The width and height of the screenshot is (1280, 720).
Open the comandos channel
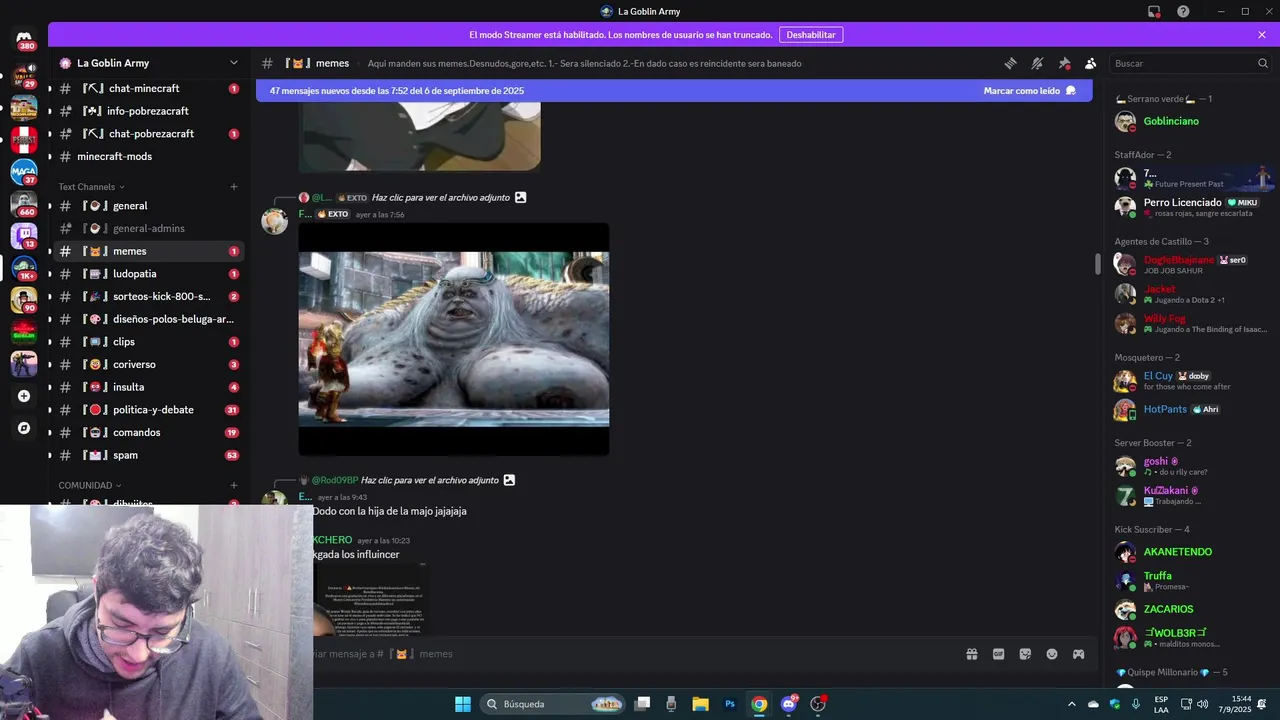(148, 432)
